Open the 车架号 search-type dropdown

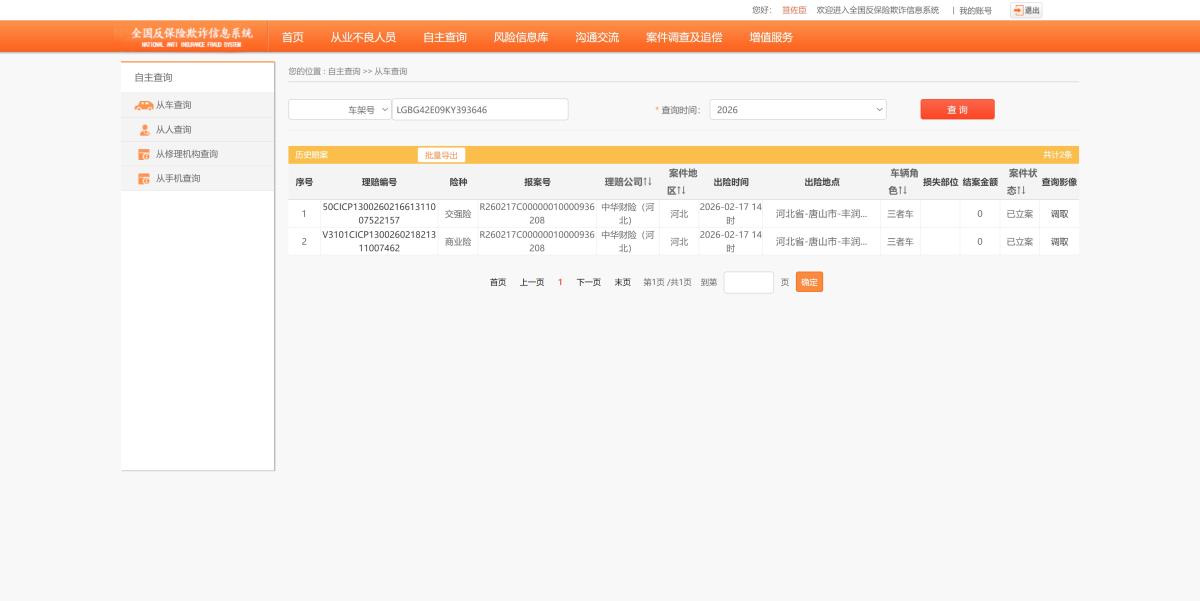340,110
